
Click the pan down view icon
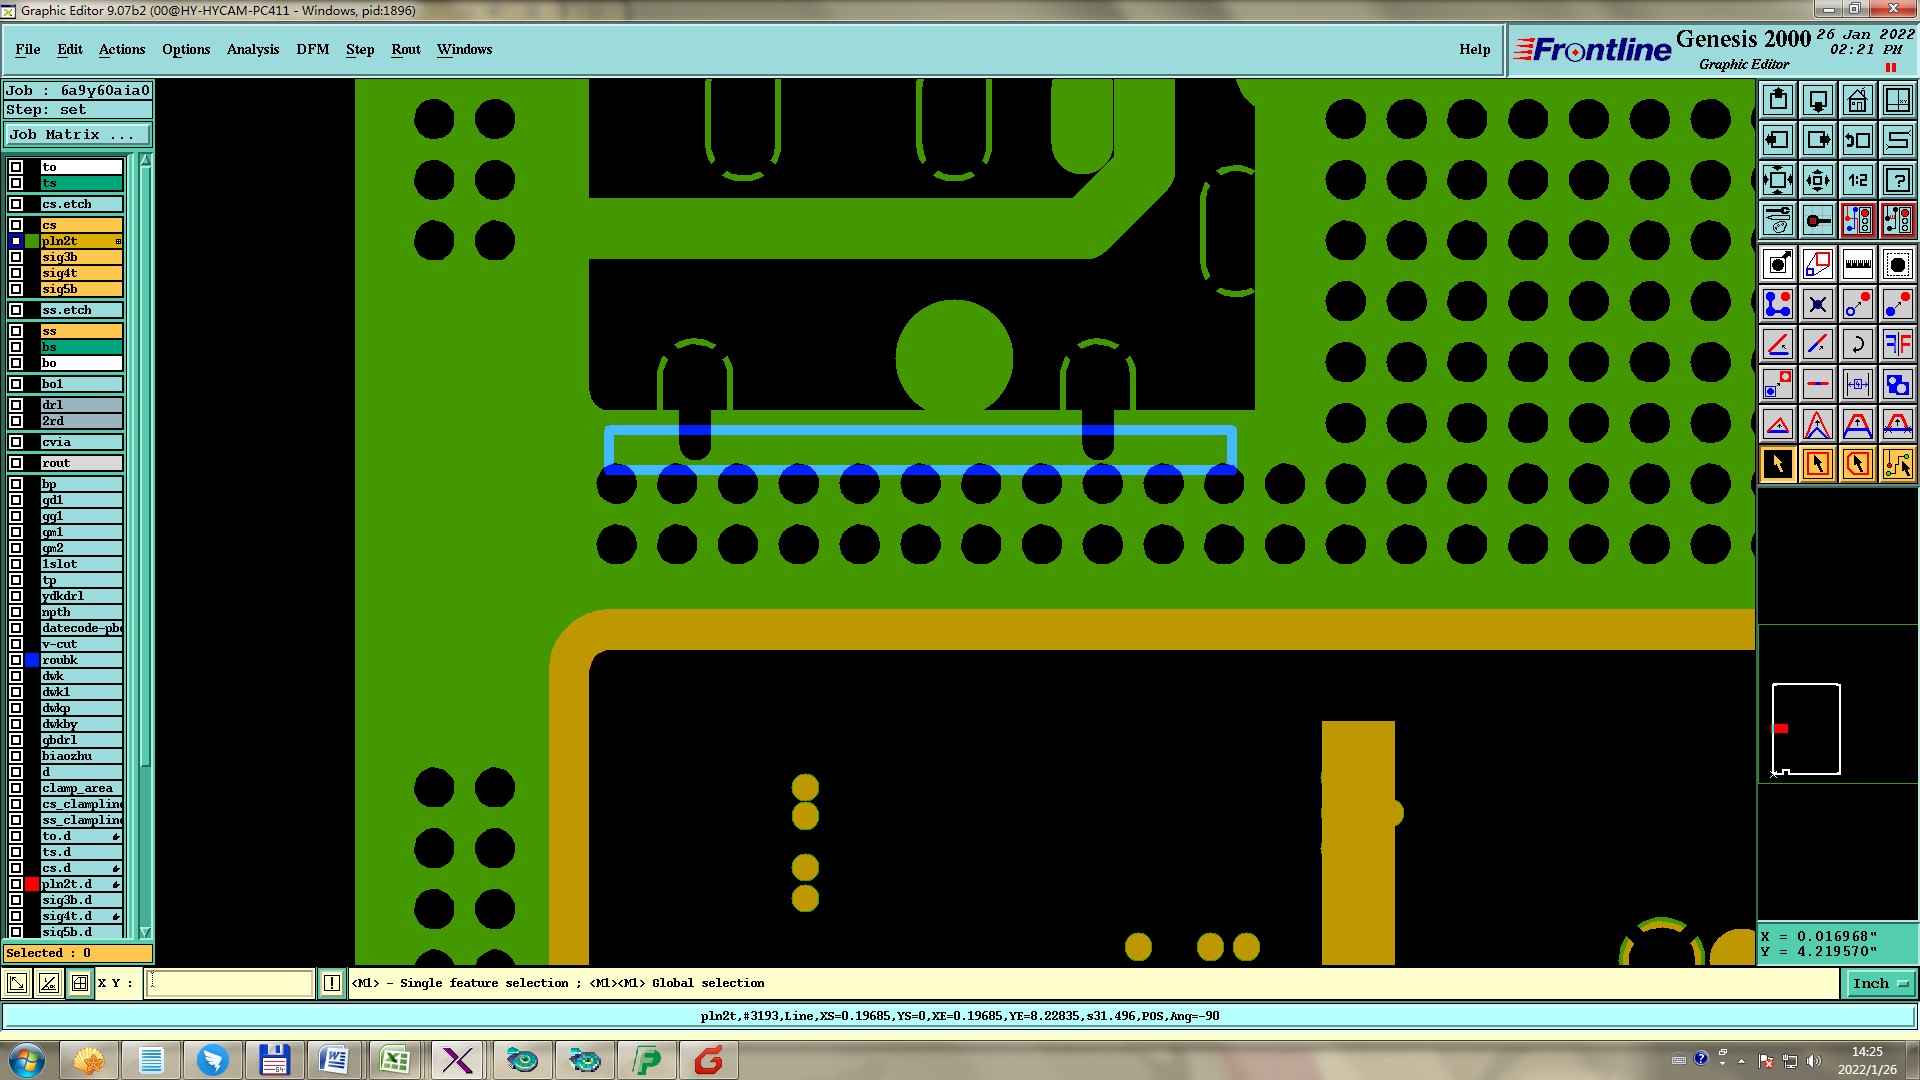1818,100
